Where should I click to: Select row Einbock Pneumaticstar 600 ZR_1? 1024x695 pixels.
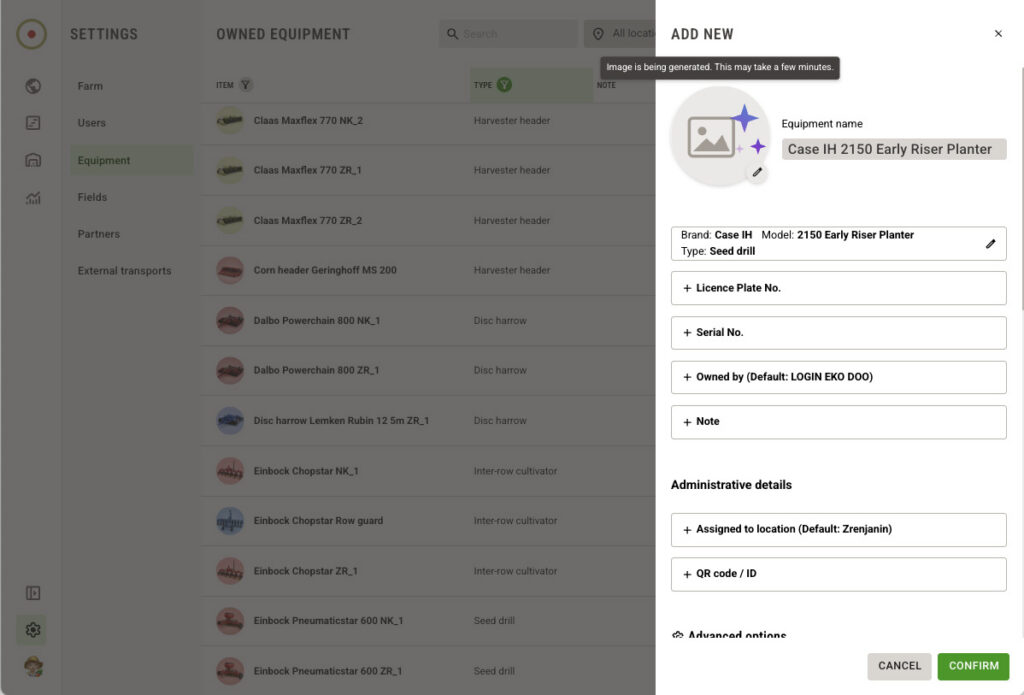[428, 671]
